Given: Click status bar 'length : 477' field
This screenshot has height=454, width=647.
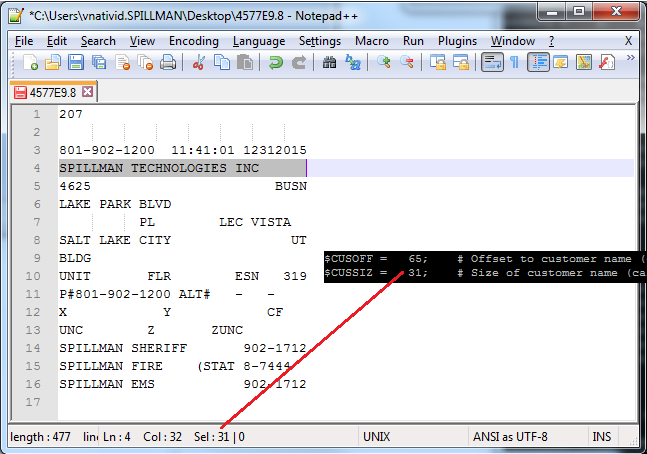Looking at the screenshot, I should point(40,437).
